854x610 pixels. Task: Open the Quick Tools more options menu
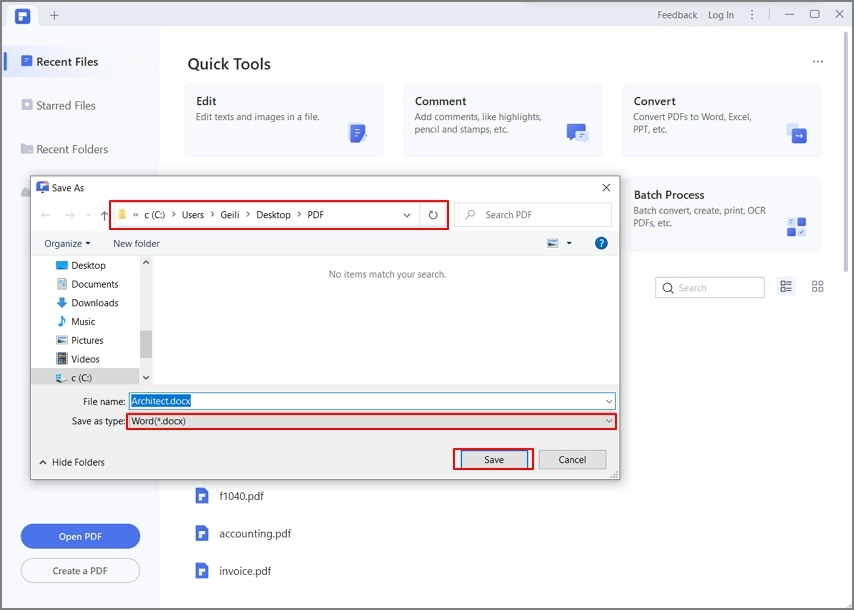click(x=818, y=63)
